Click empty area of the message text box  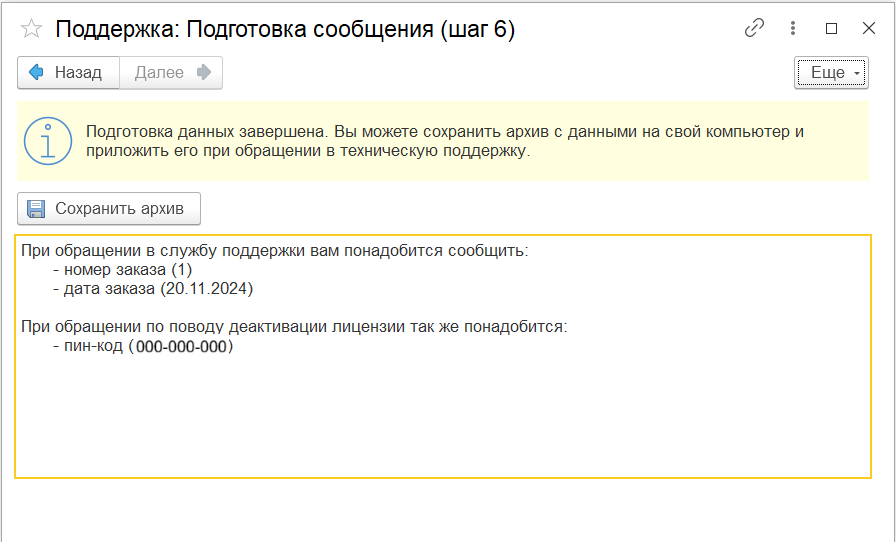click(440, 420)
